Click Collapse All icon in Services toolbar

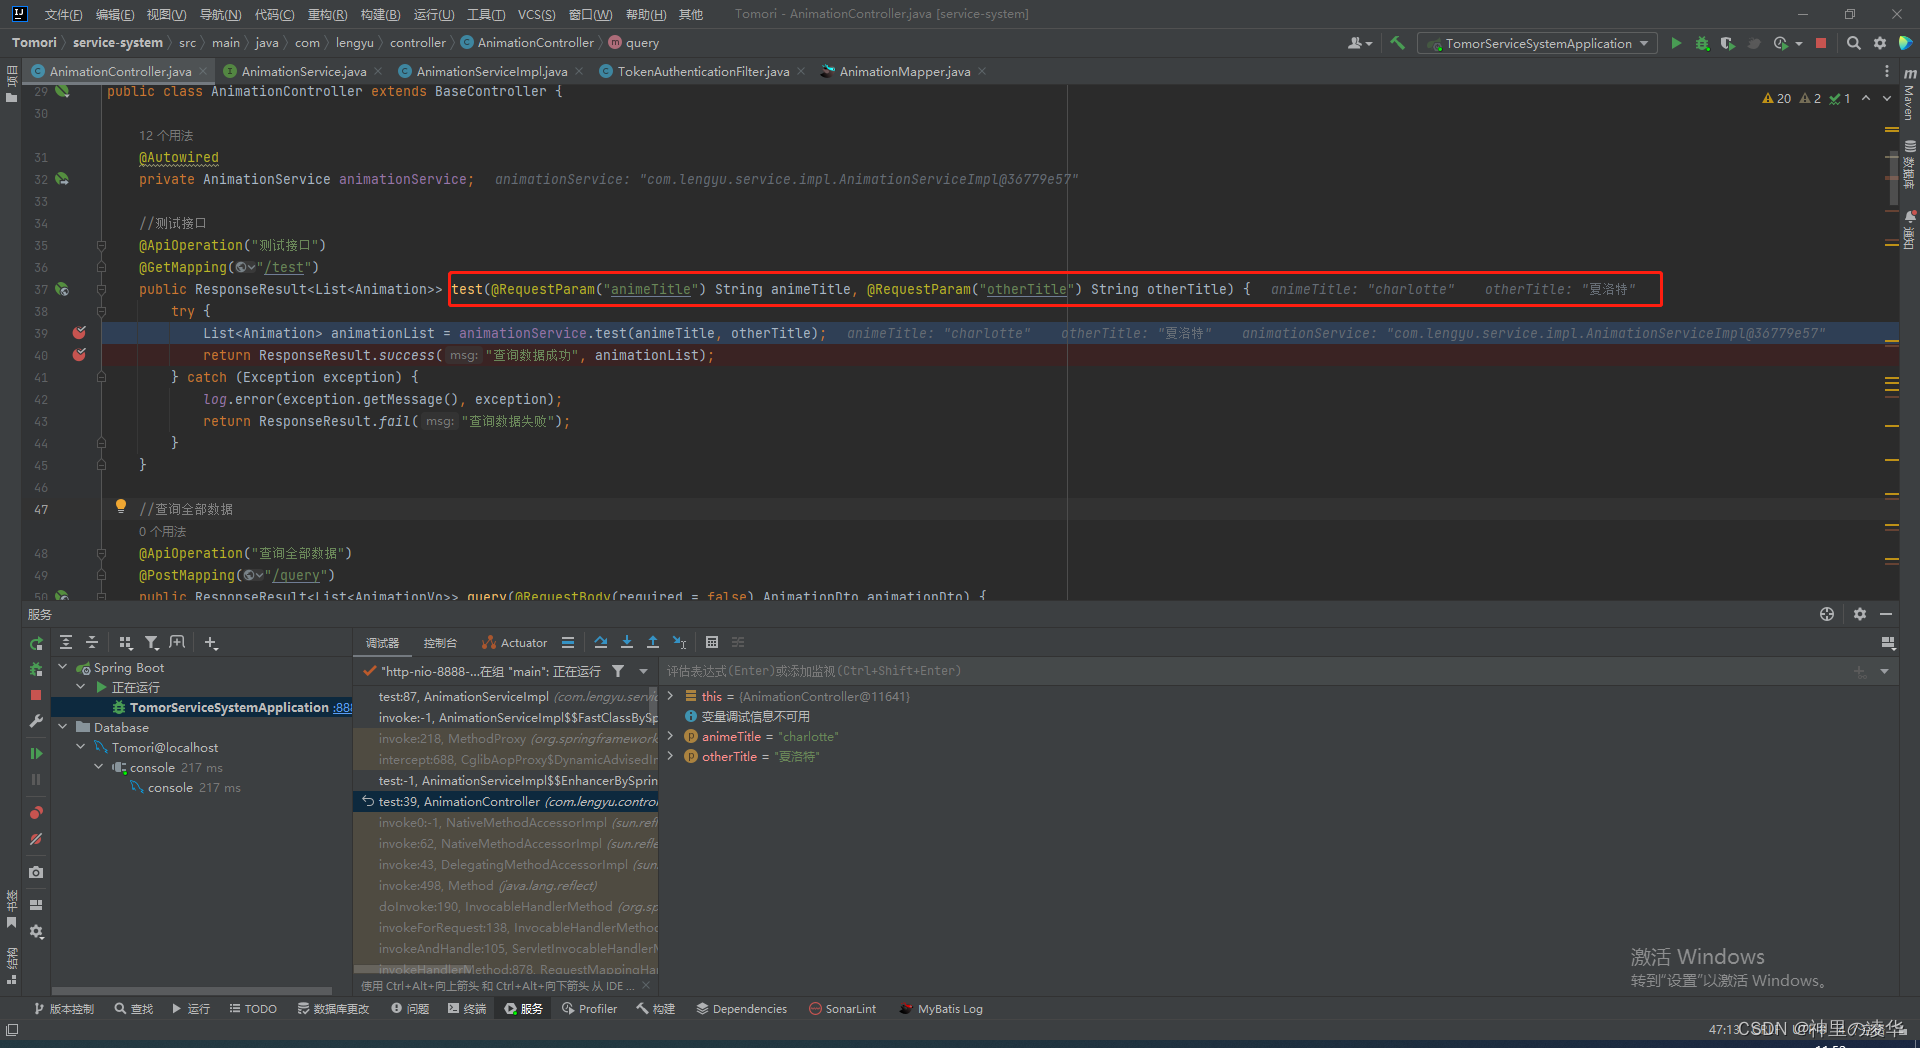(x=91, y=643)
